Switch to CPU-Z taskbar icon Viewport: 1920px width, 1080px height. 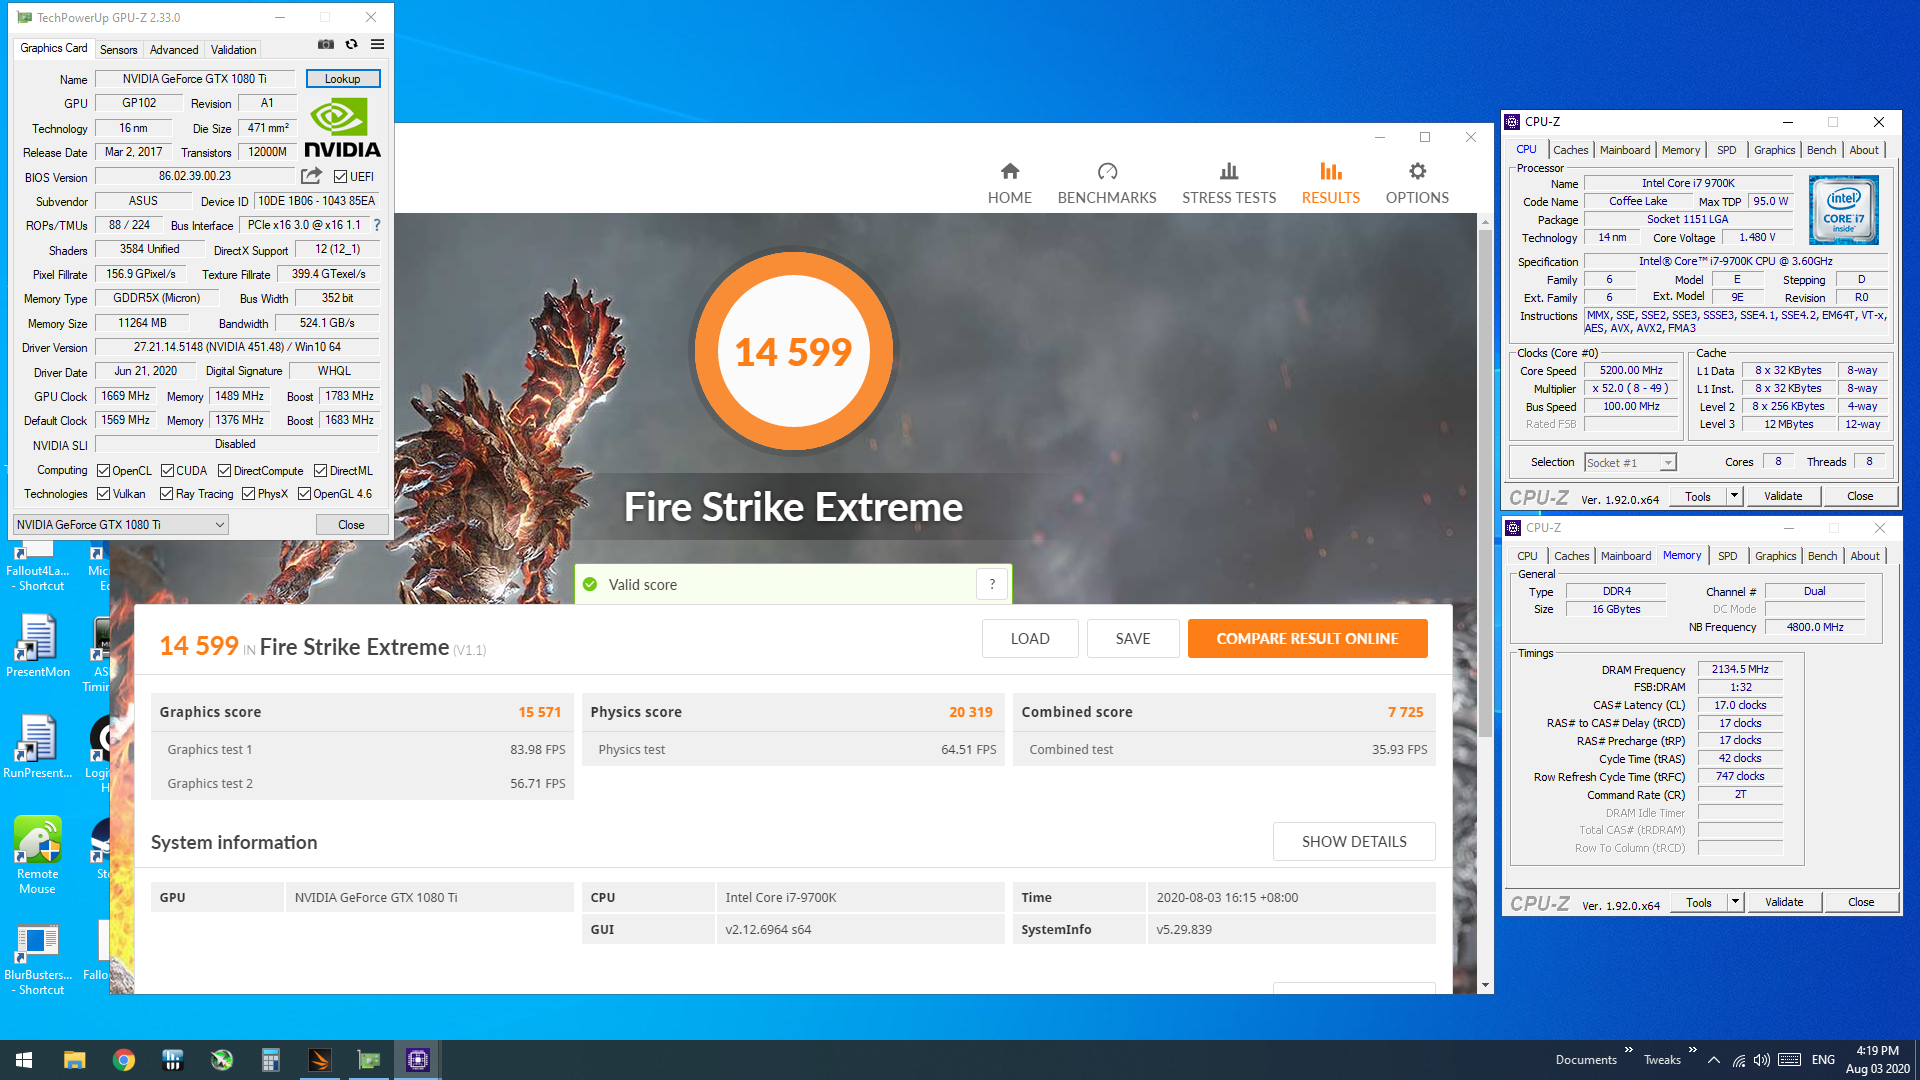pos(418,1060)
